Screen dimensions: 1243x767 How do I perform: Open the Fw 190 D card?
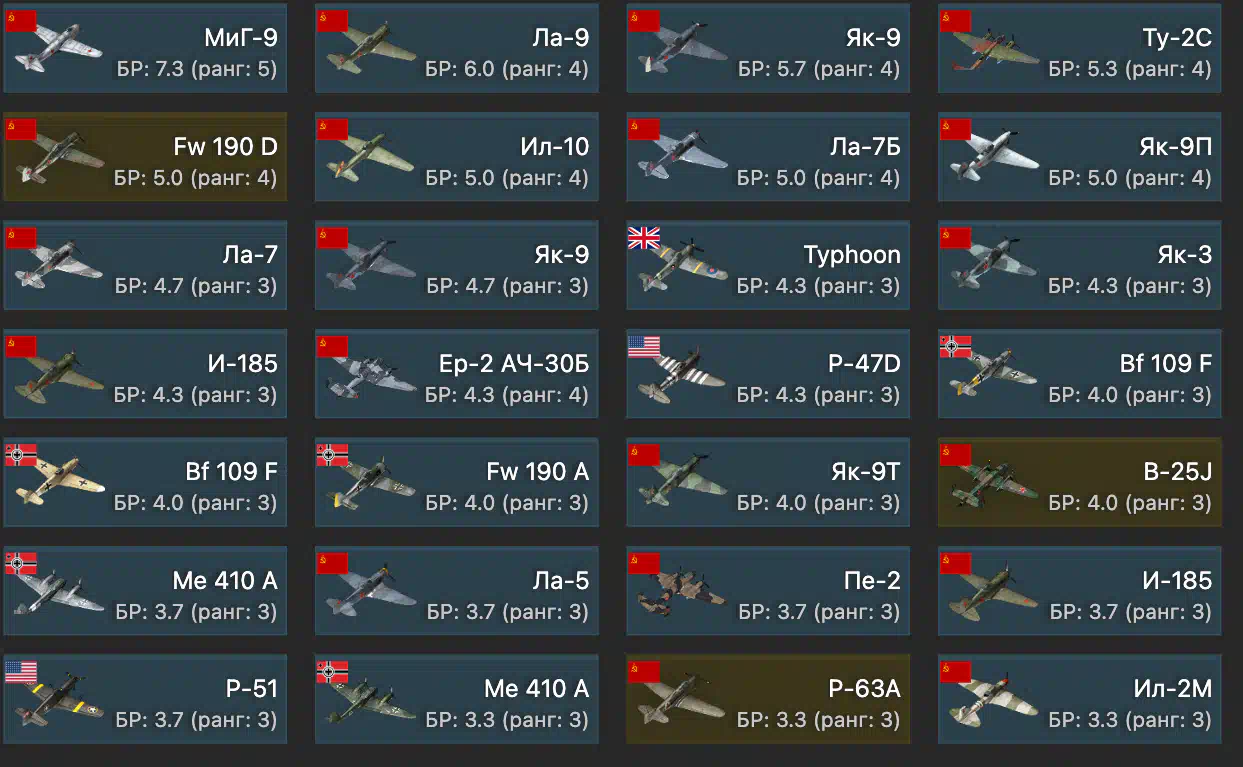tap(145, 157)
